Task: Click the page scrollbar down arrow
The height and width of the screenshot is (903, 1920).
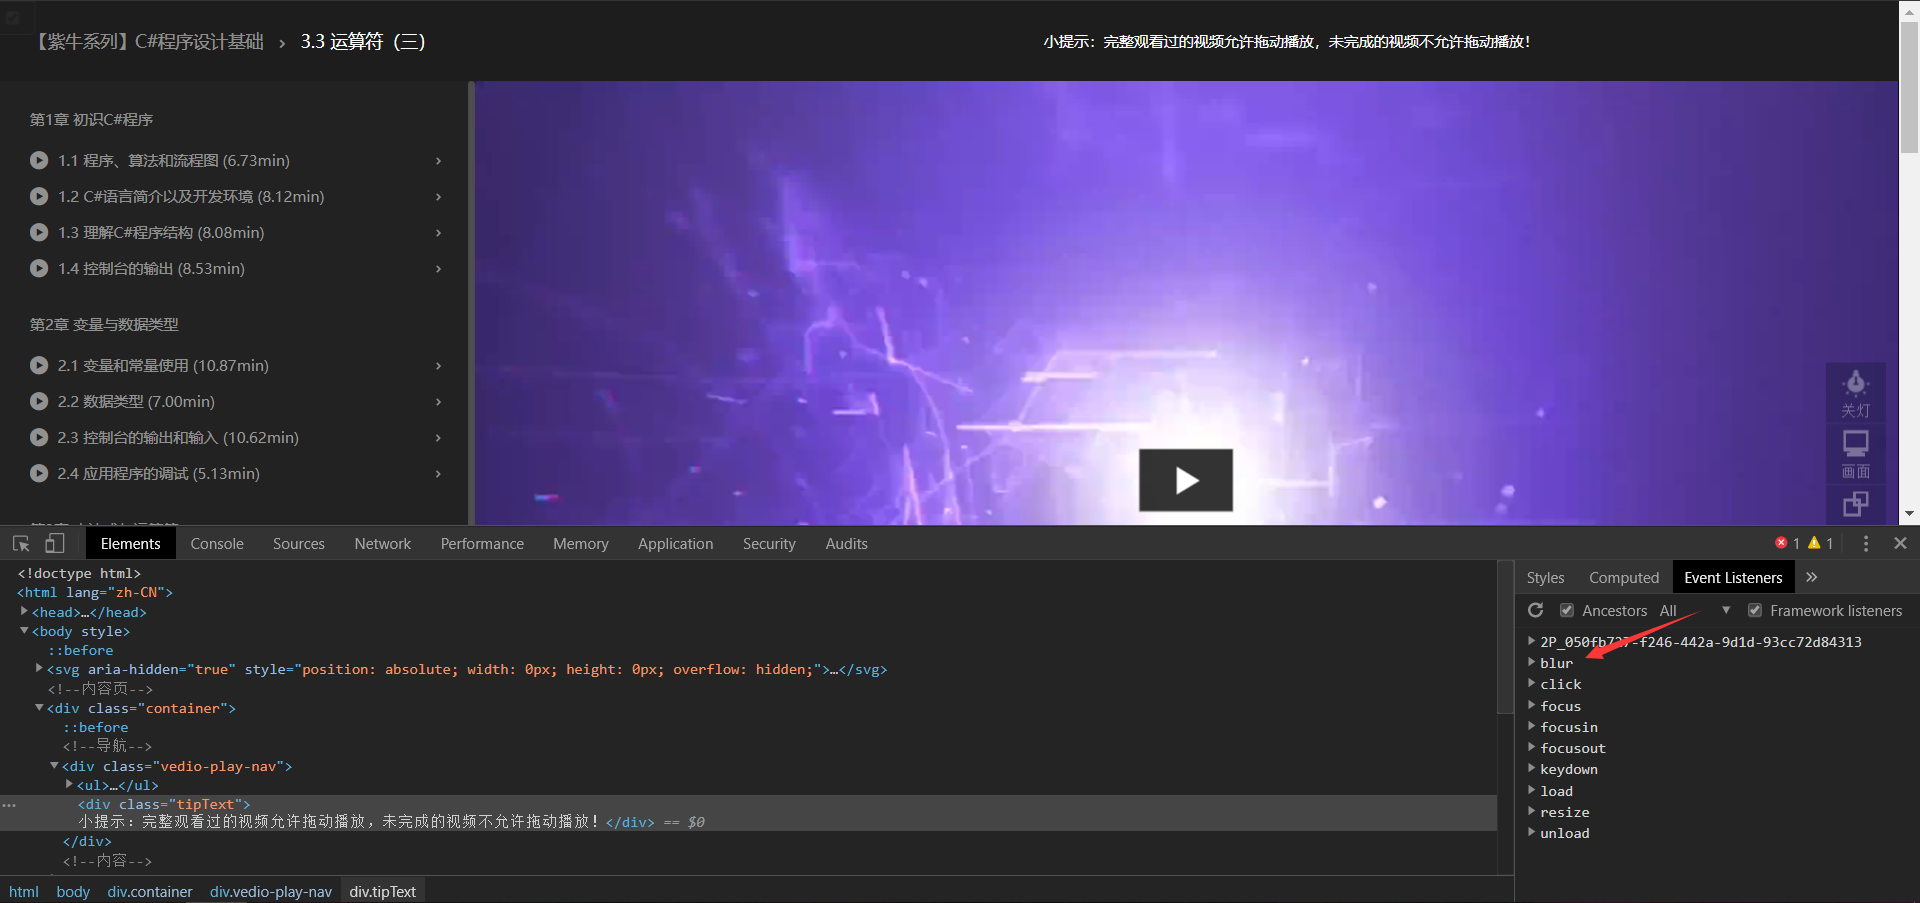Action: coord(1910,514)
